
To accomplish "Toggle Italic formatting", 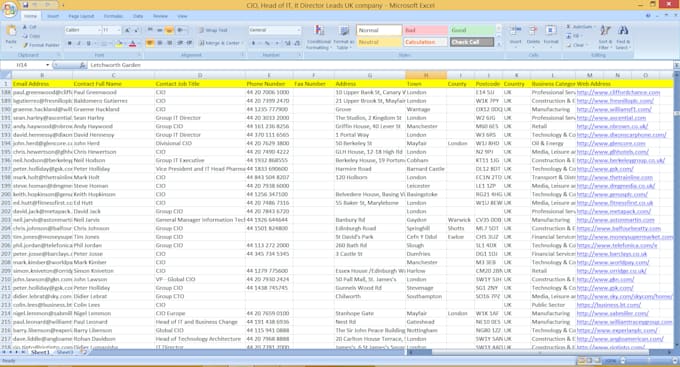I will coord(79,43).
